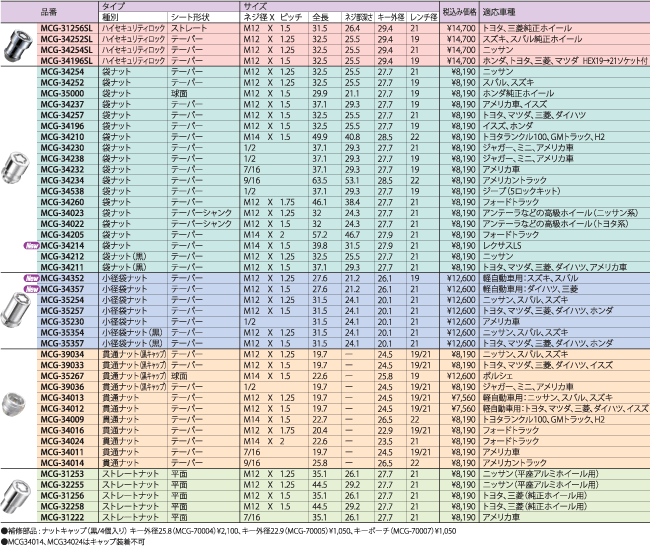The width and height of the screenshot is (650, 546).
Task: Select the アメリカントラック cell for MCG-34234
Action: (x=514, y=180)
